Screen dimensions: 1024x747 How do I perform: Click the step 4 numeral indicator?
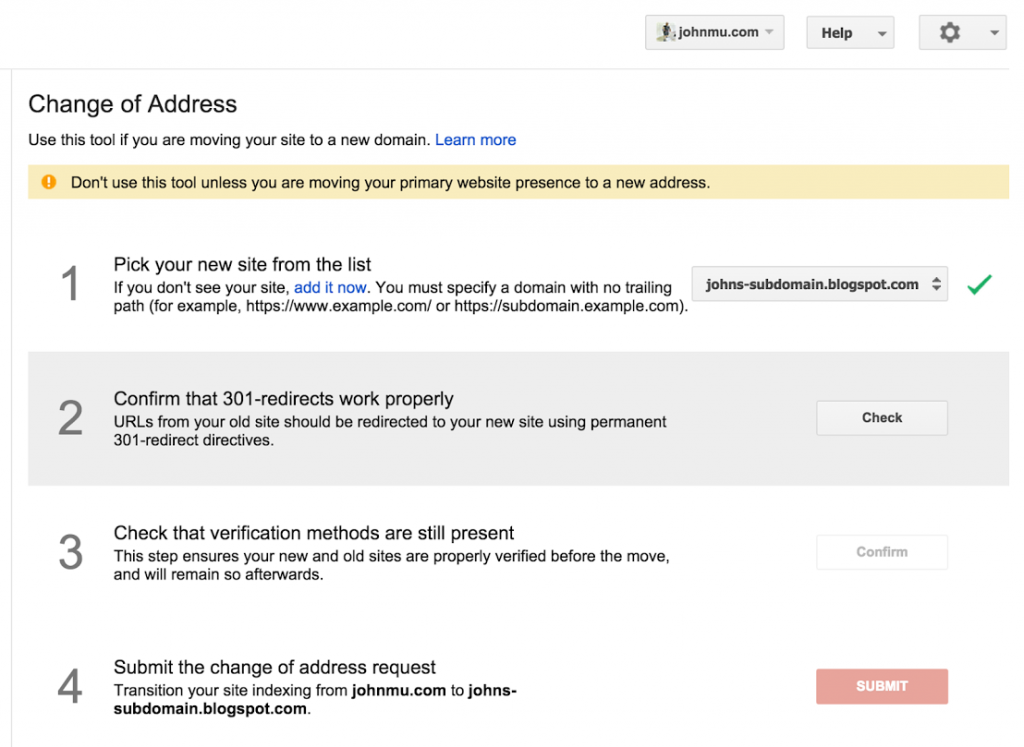(70, 686)
